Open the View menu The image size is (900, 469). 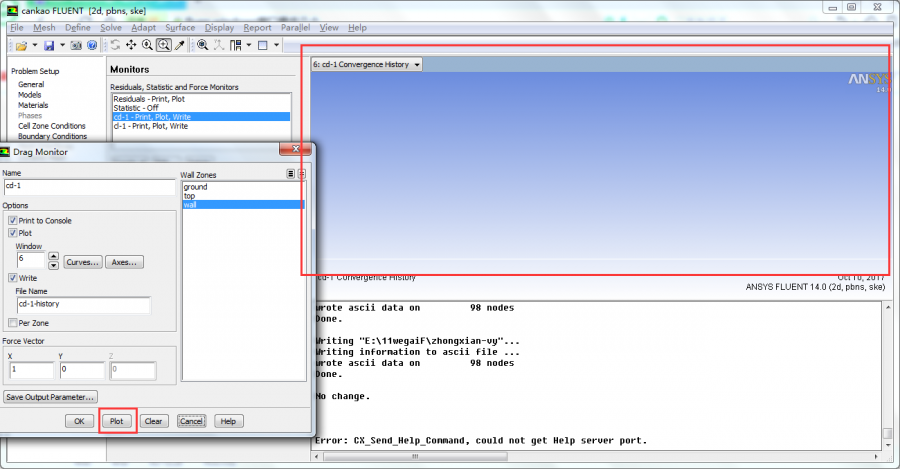(329, 28)
